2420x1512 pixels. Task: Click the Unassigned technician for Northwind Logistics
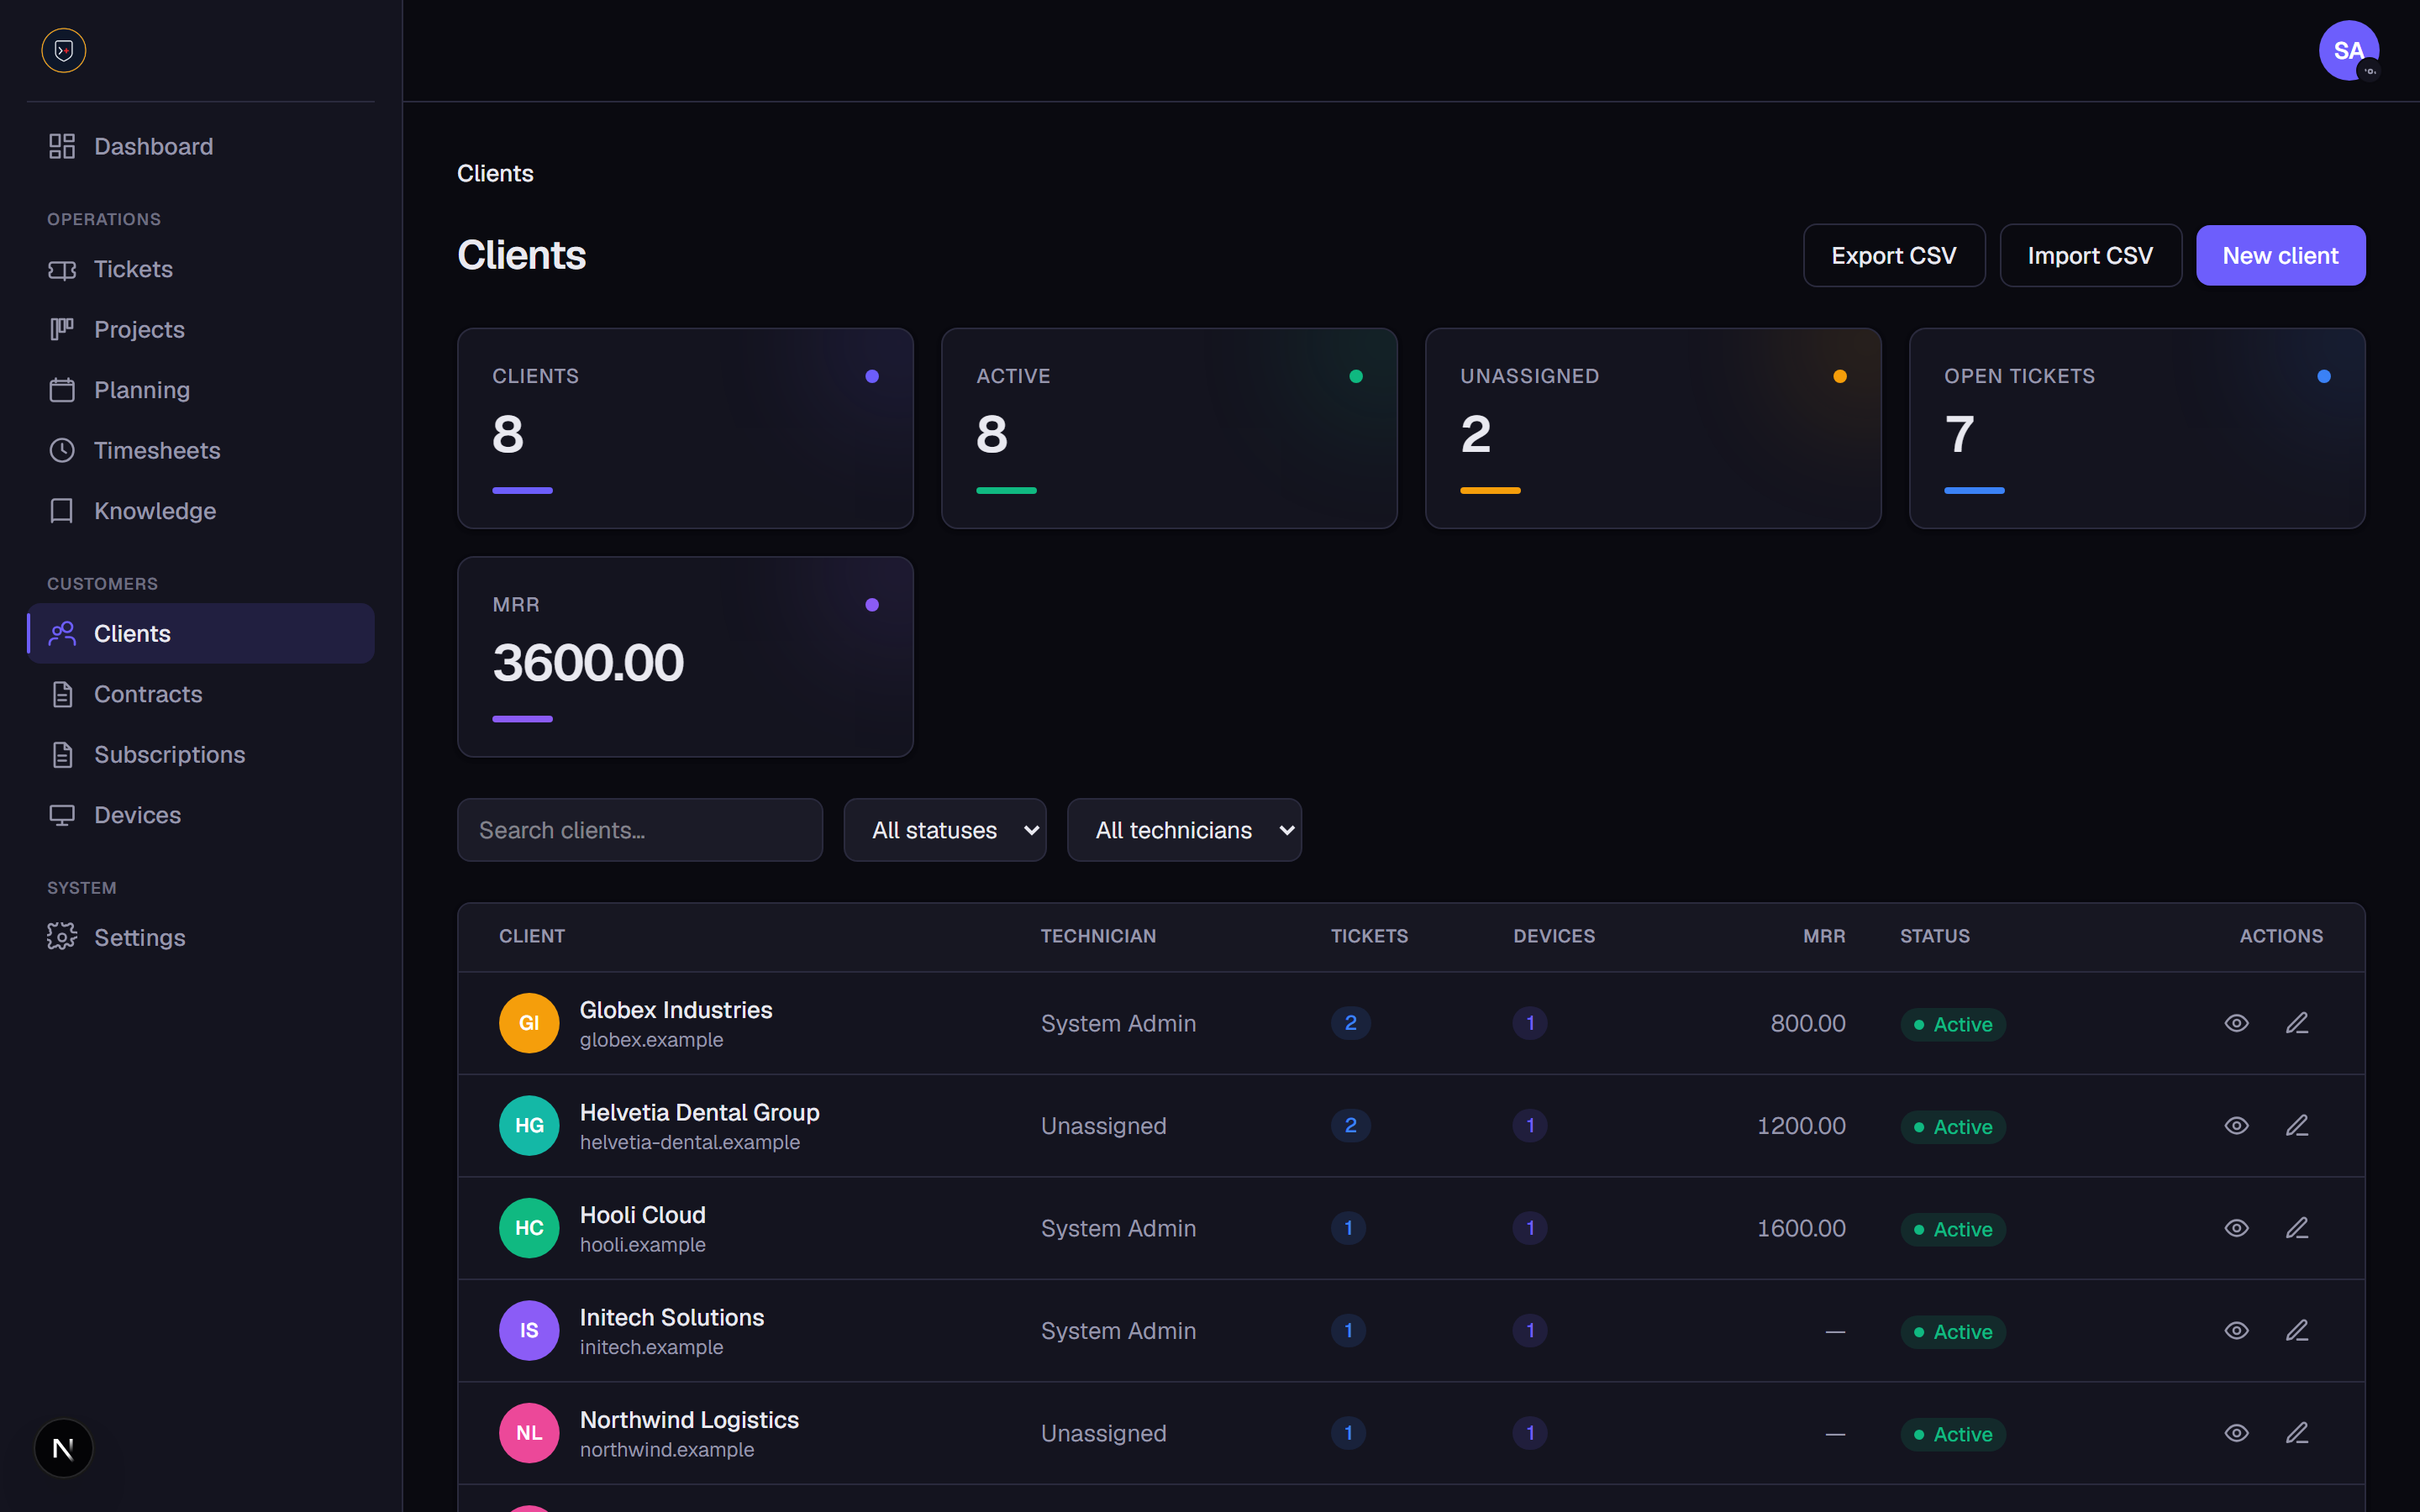click(x=1103, y=1433)
